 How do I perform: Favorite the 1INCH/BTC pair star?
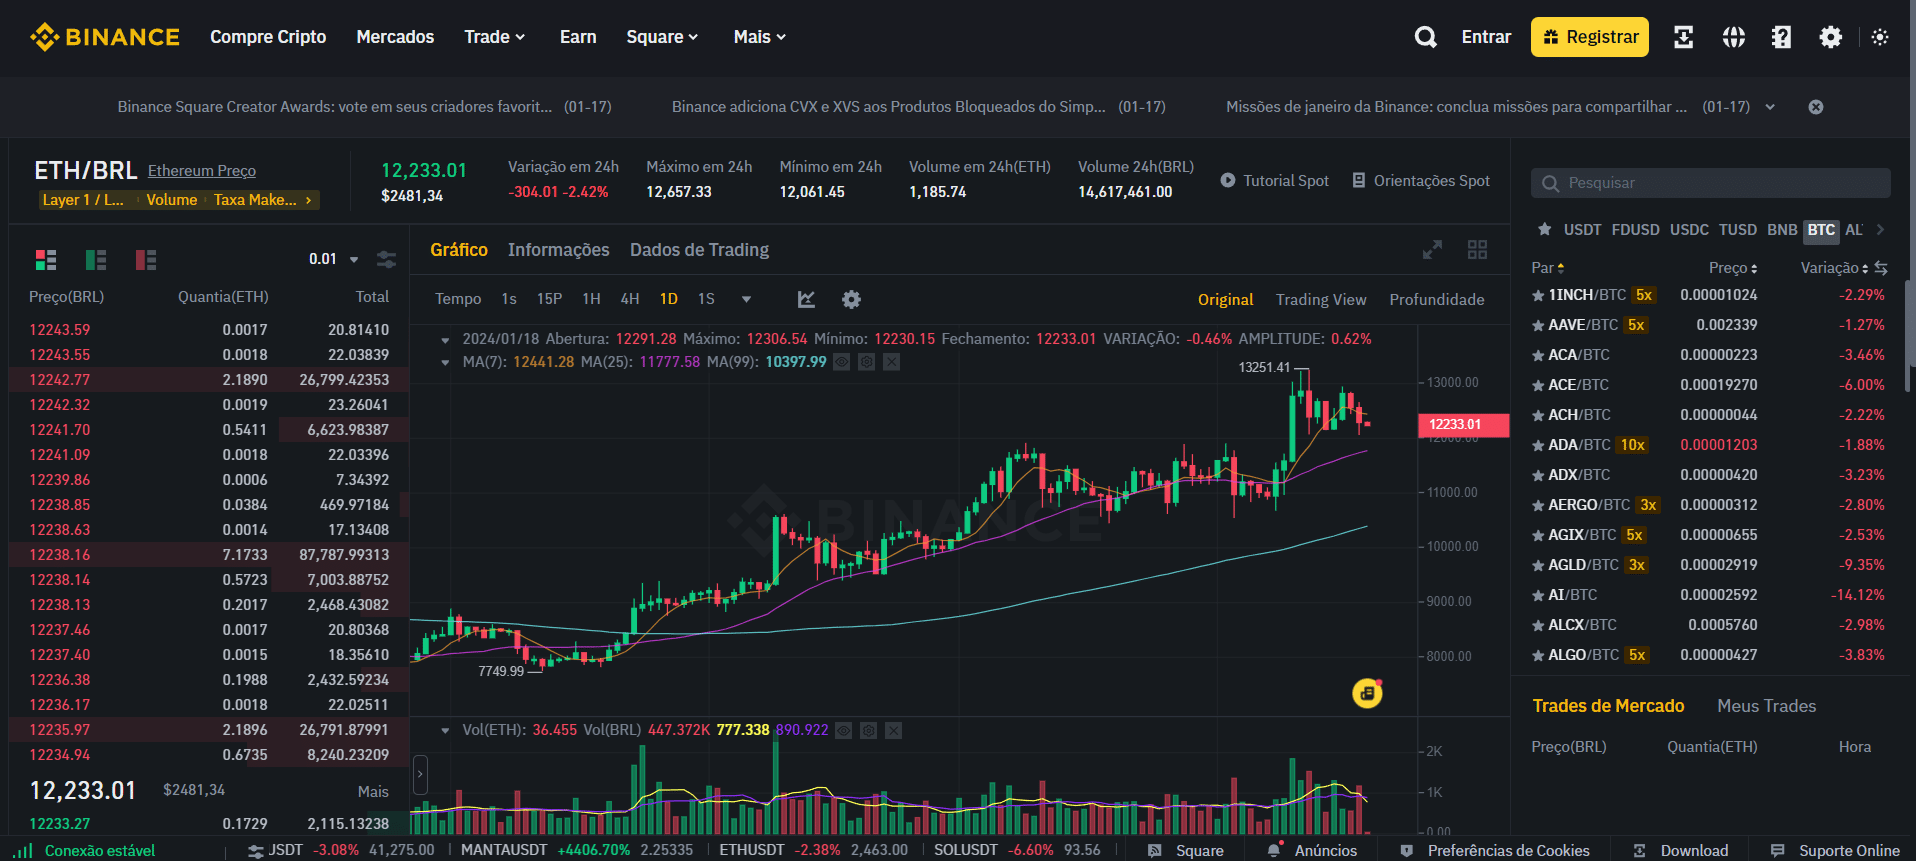pos(1538,295)
